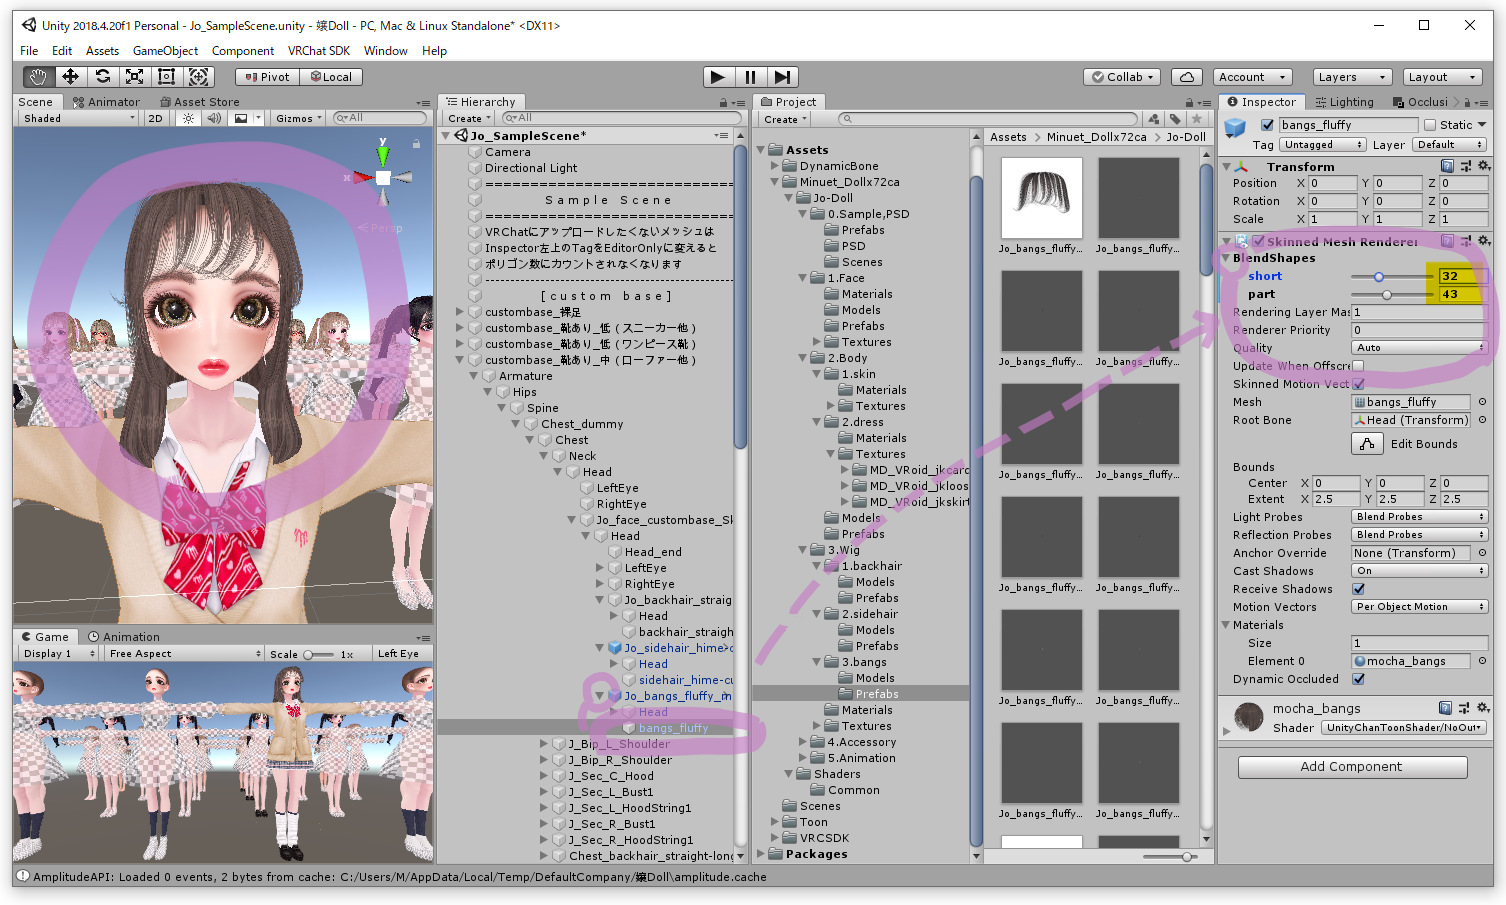Click Element 0 material picker circle
The width and height of the screenshot is (1506, 905).
pos(1482,661)
